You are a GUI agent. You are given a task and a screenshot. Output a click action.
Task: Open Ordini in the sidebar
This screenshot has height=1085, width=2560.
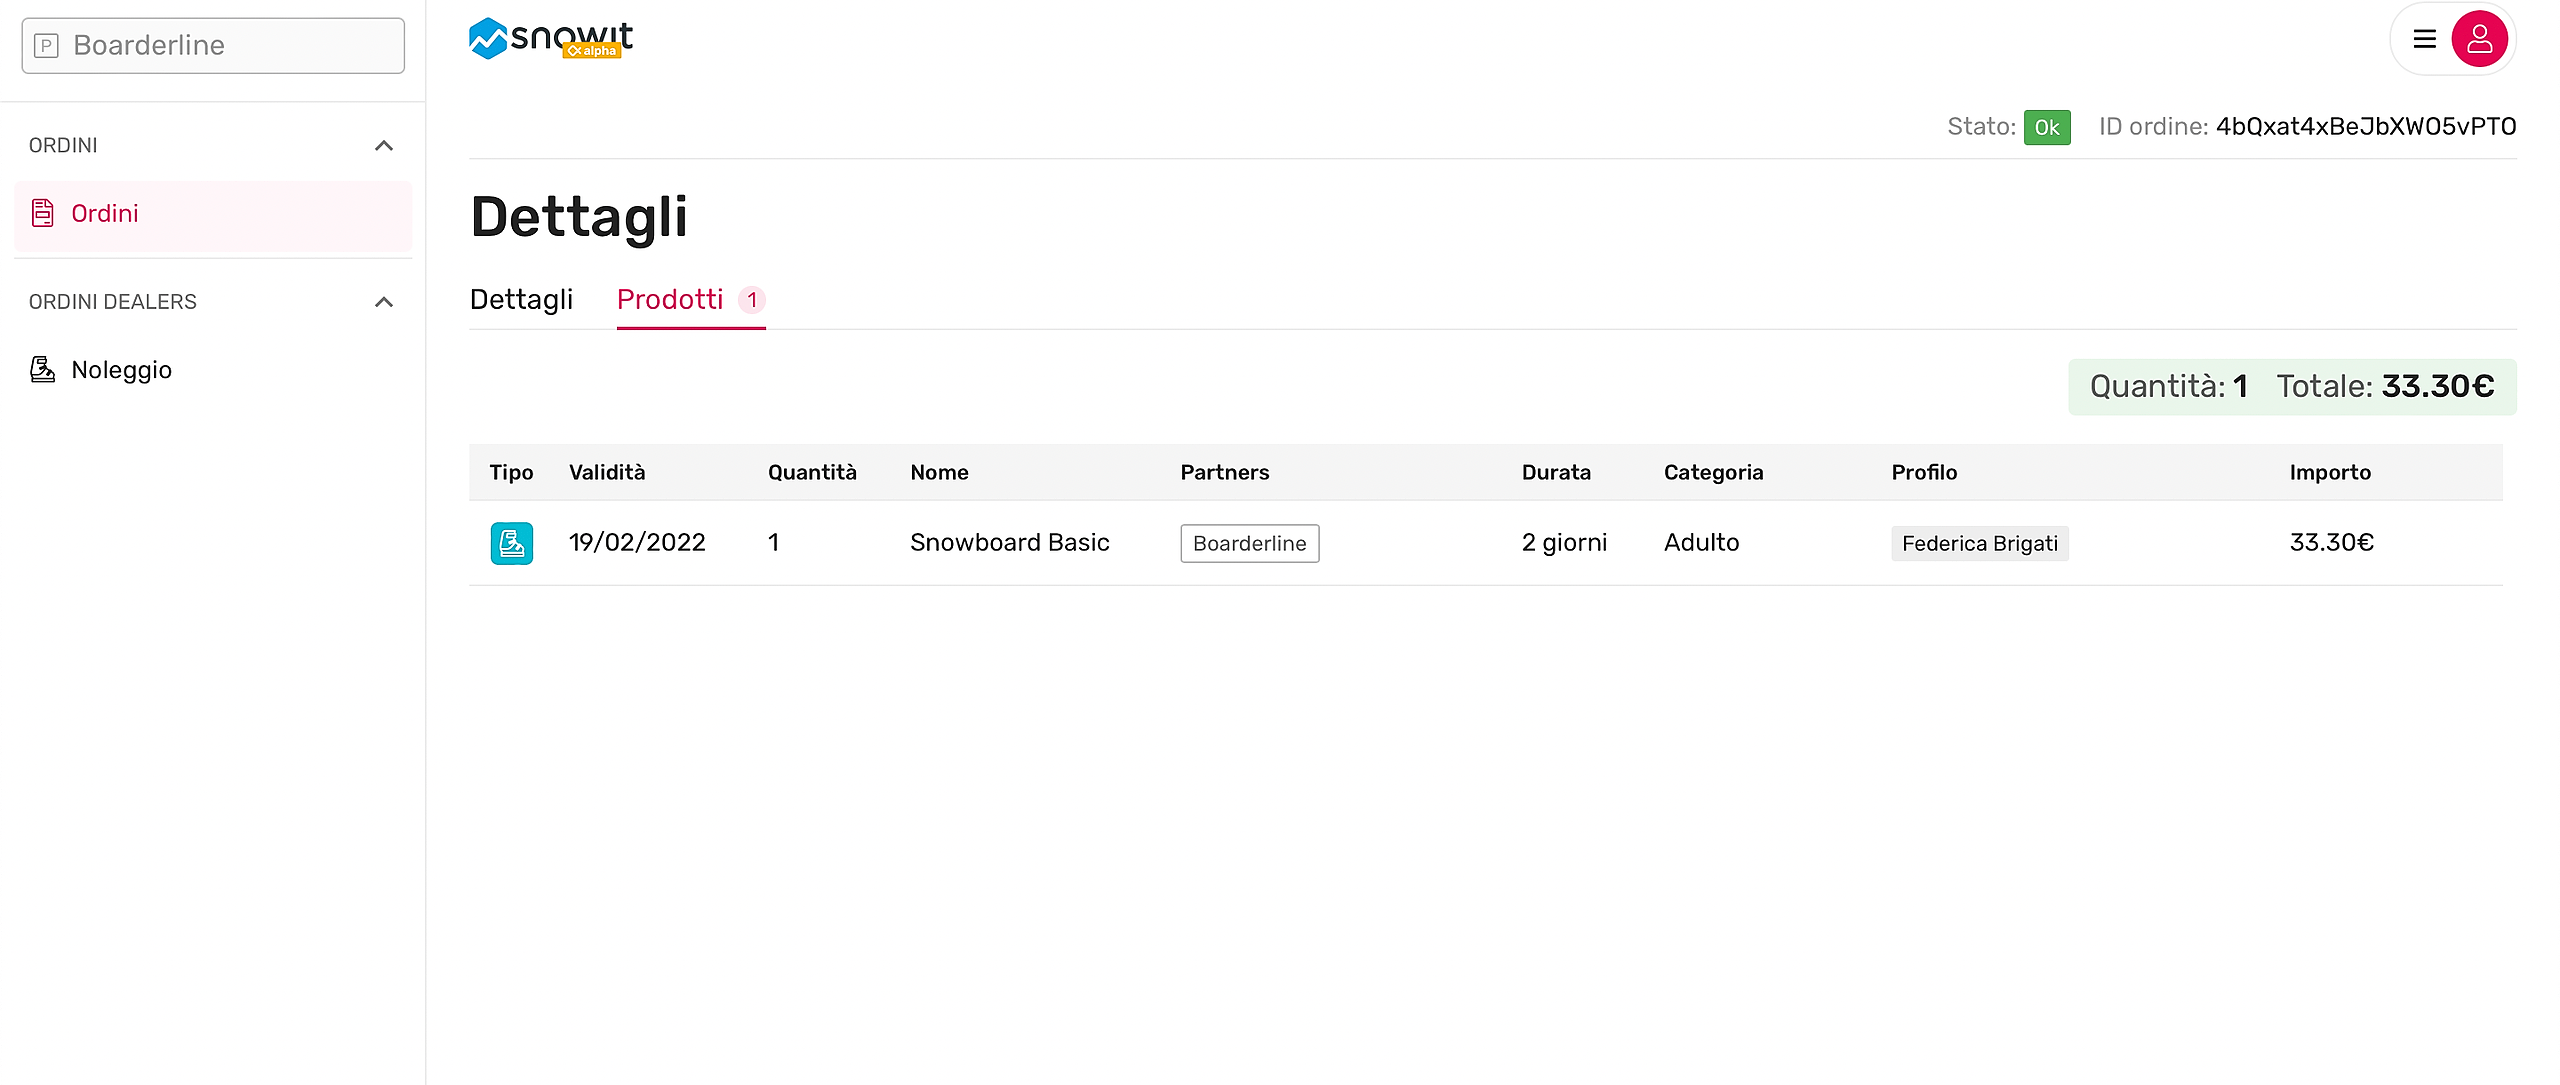click(105, 214)
